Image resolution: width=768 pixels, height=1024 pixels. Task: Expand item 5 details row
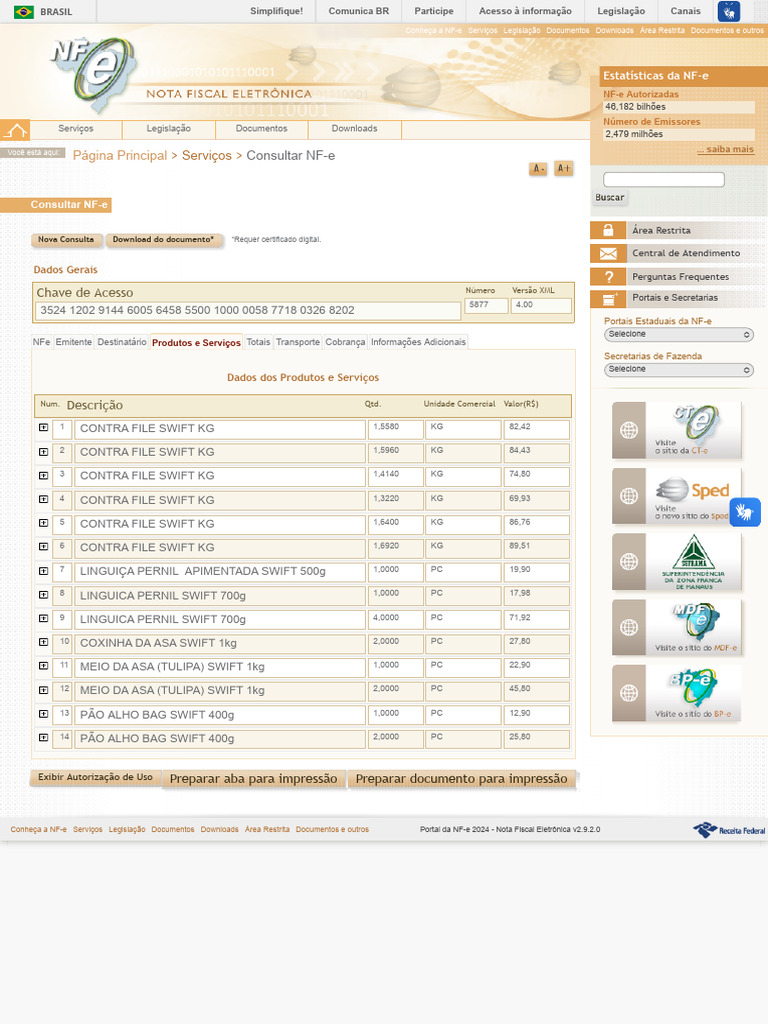click(43, 523)
